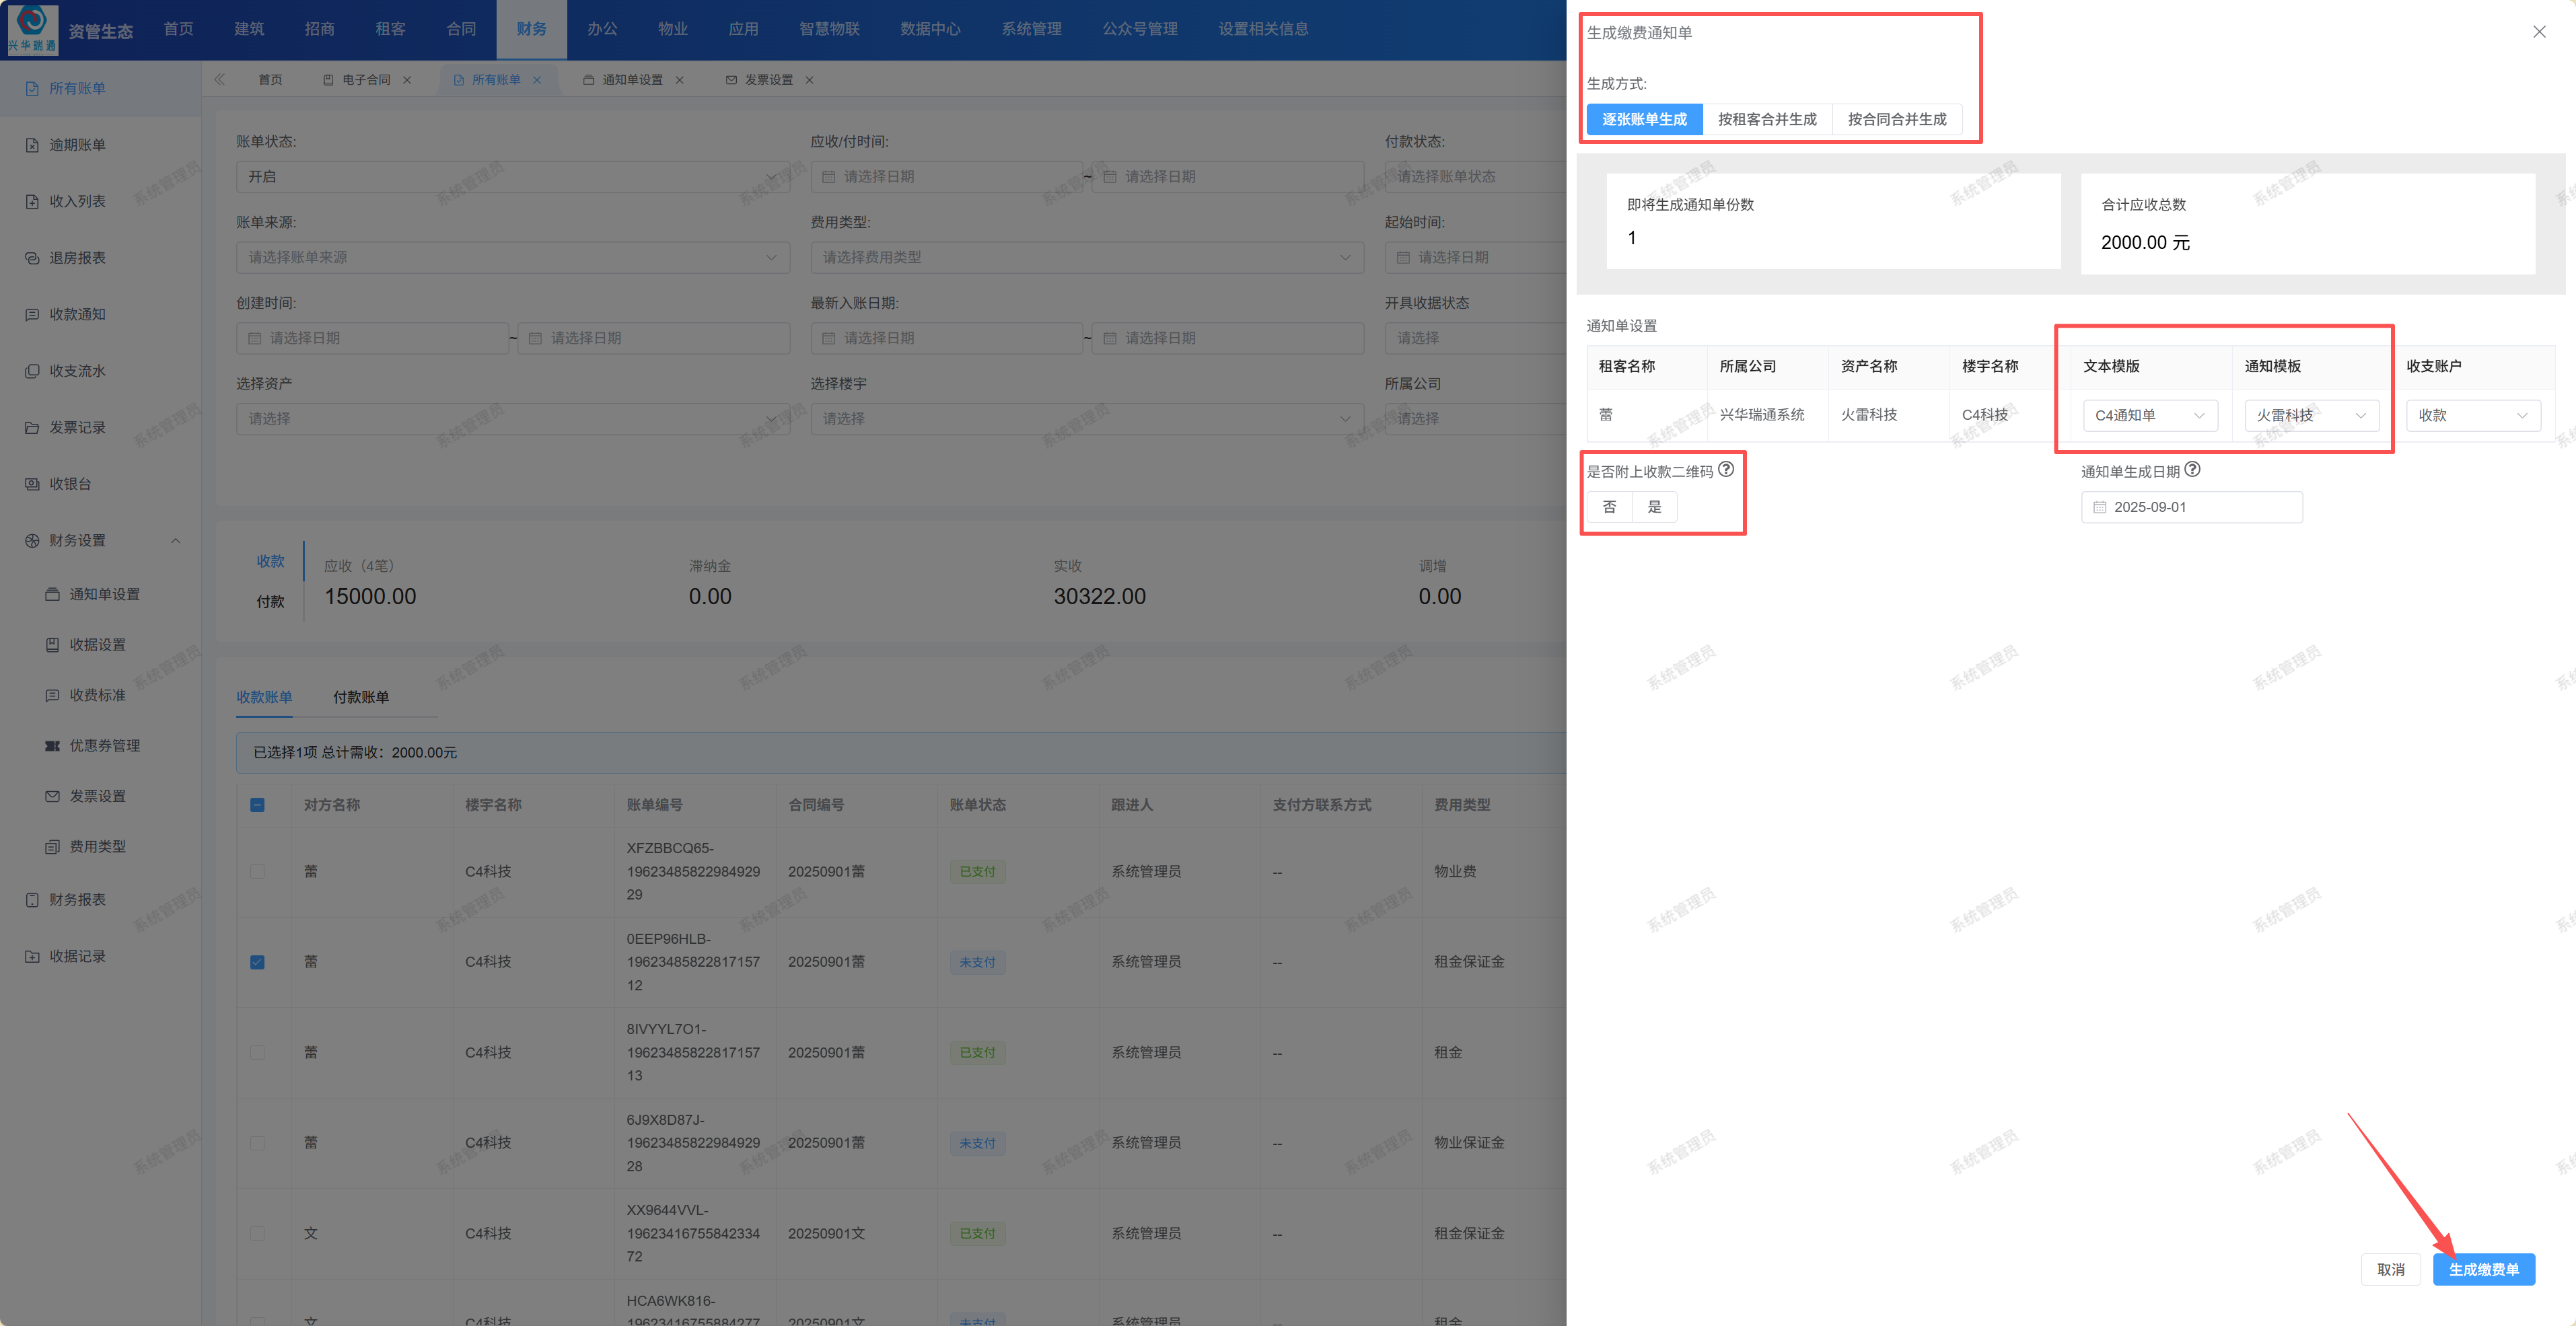Click the calendar icon in 通知单生成日期 field
Image resolution: width=2576 pixels, height=1326 pixels.
(2100, 507)
